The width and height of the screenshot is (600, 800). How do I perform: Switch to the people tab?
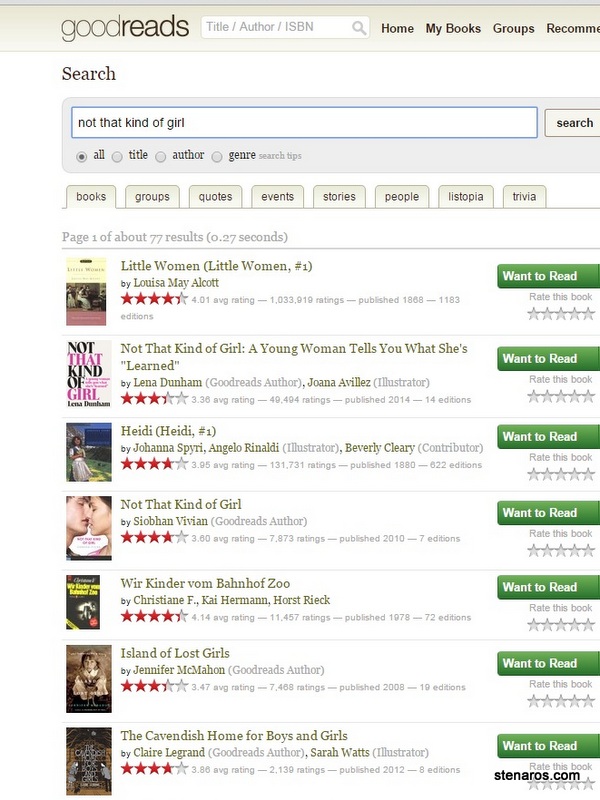click(402, 197)
